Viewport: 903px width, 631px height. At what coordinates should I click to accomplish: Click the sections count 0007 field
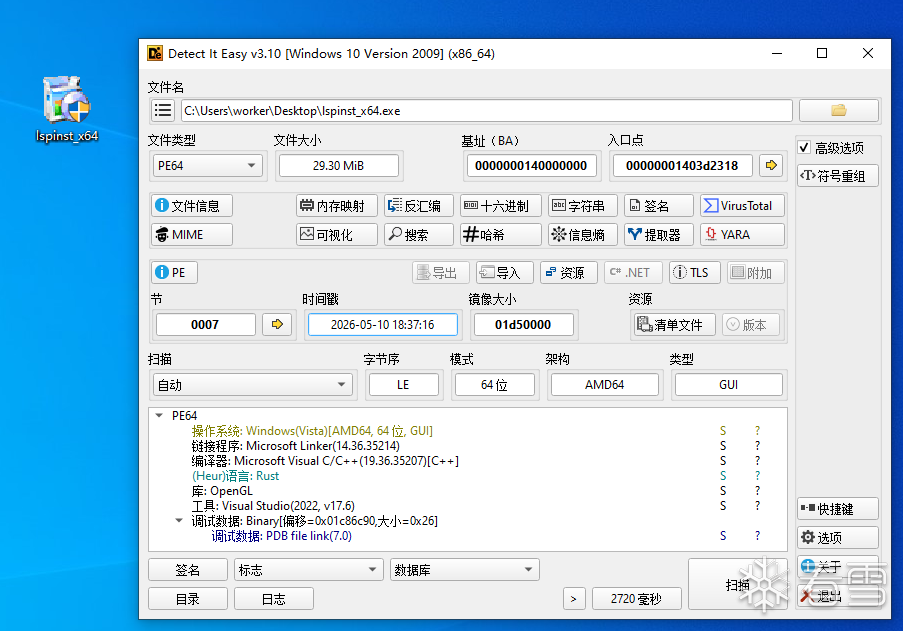click(205, 325)
